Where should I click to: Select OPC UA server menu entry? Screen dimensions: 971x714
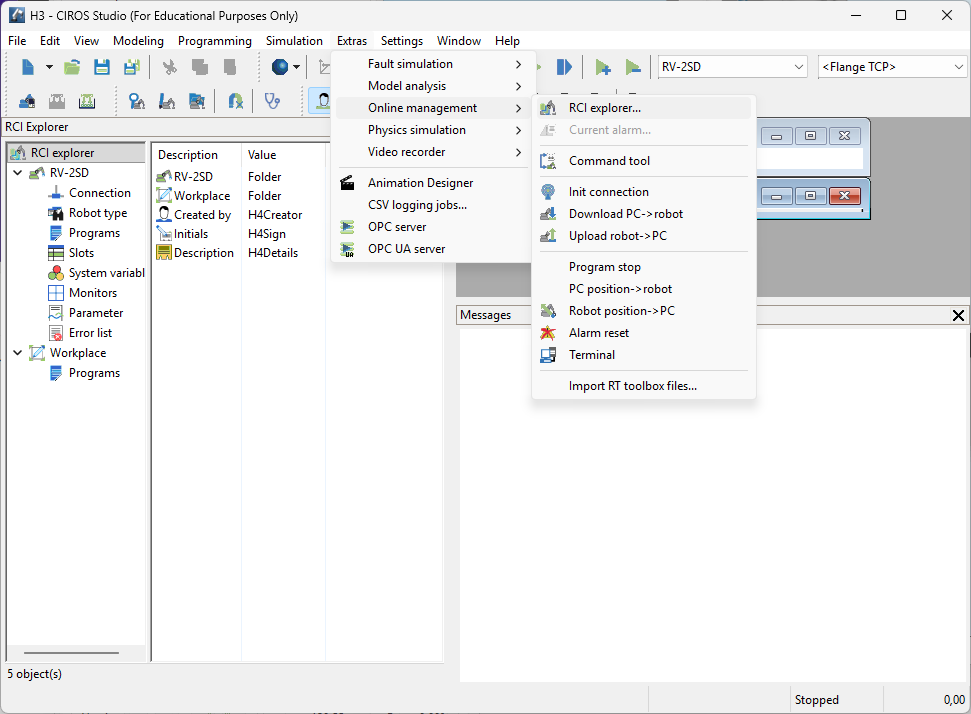click(431, 249)
